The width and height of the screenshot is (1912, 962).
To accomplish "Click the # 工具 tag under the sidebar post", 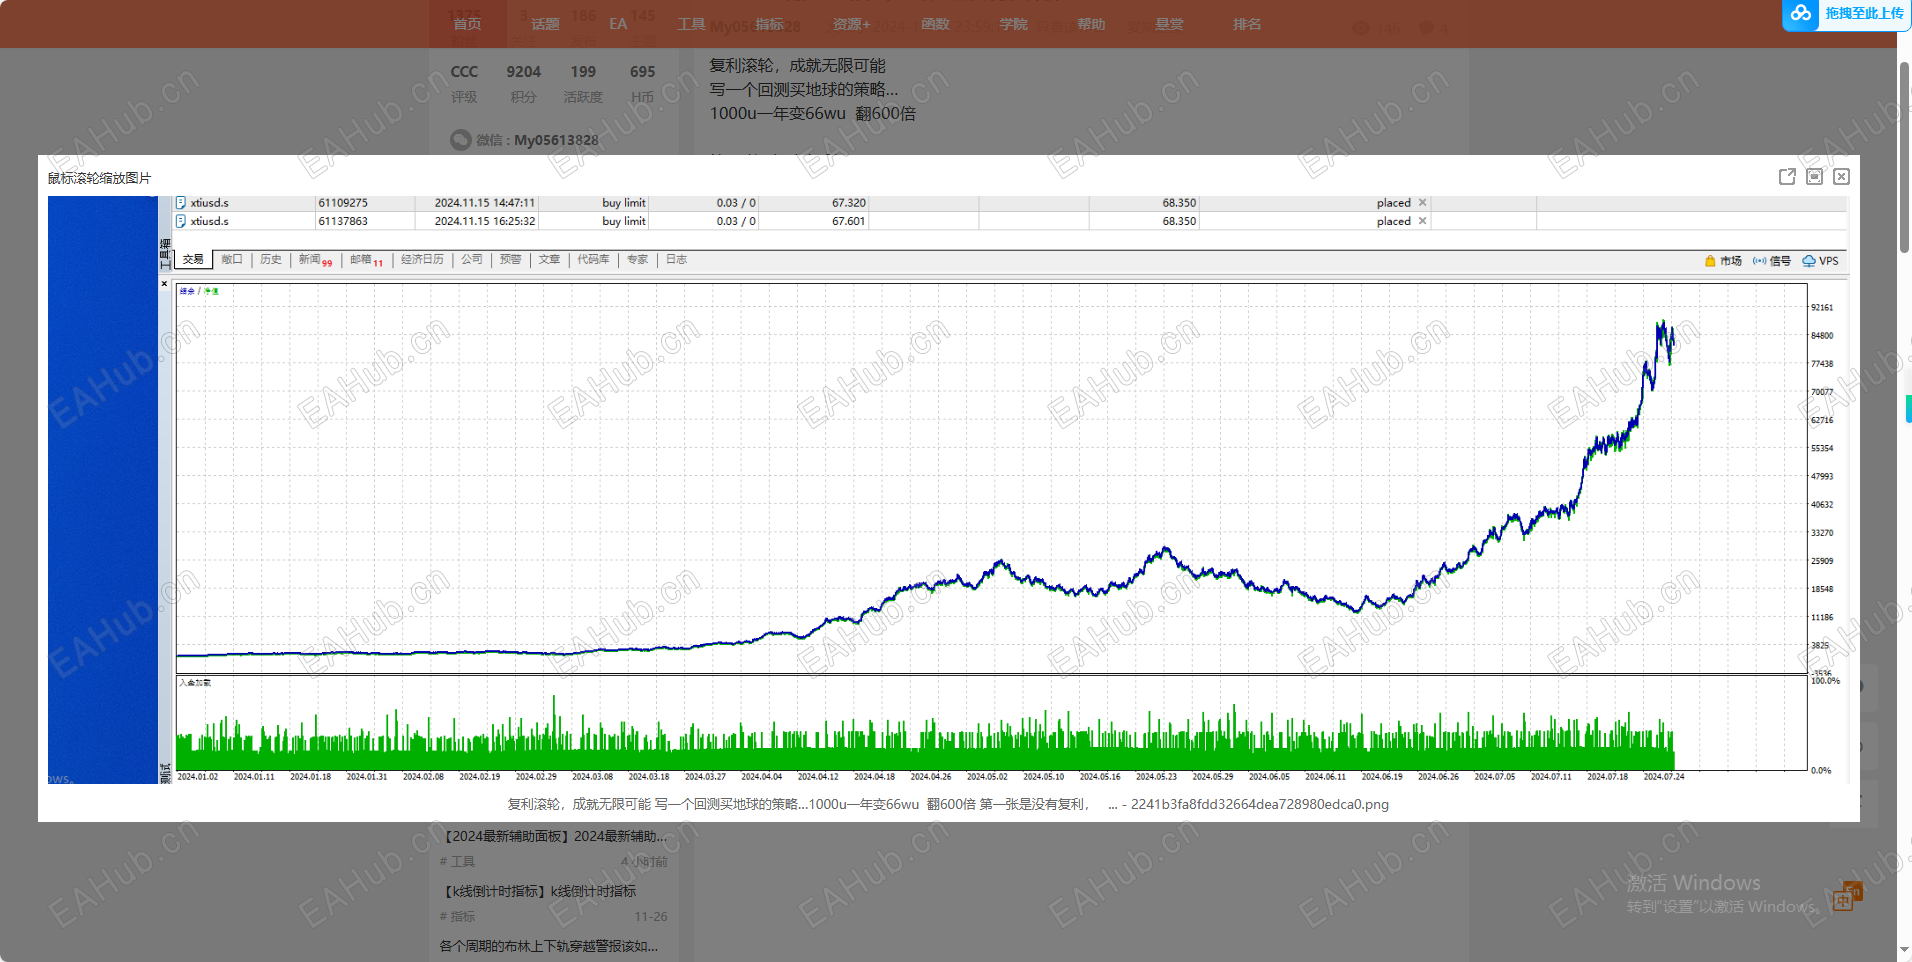I will 457,861.
